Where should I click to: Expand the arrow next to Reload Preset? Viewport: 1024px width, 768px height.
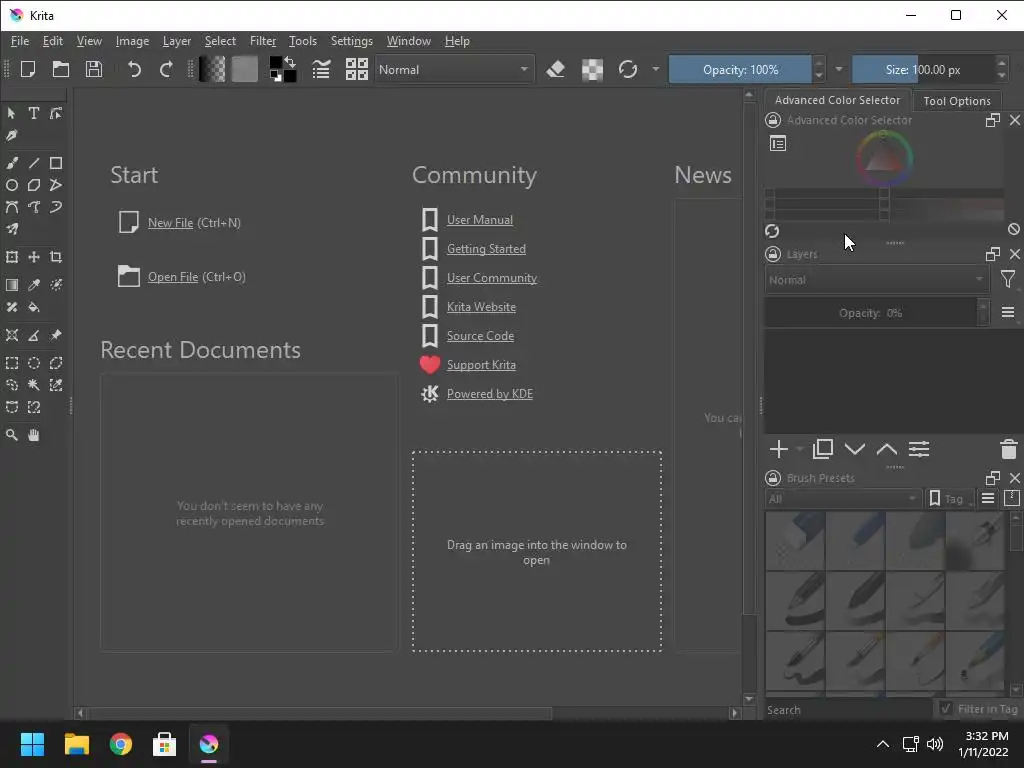pos(655,69)
